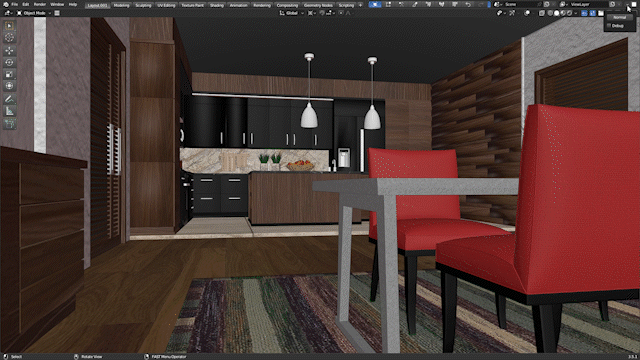
Task: Open the Scene browse dropdown
Action: (498, 4)
